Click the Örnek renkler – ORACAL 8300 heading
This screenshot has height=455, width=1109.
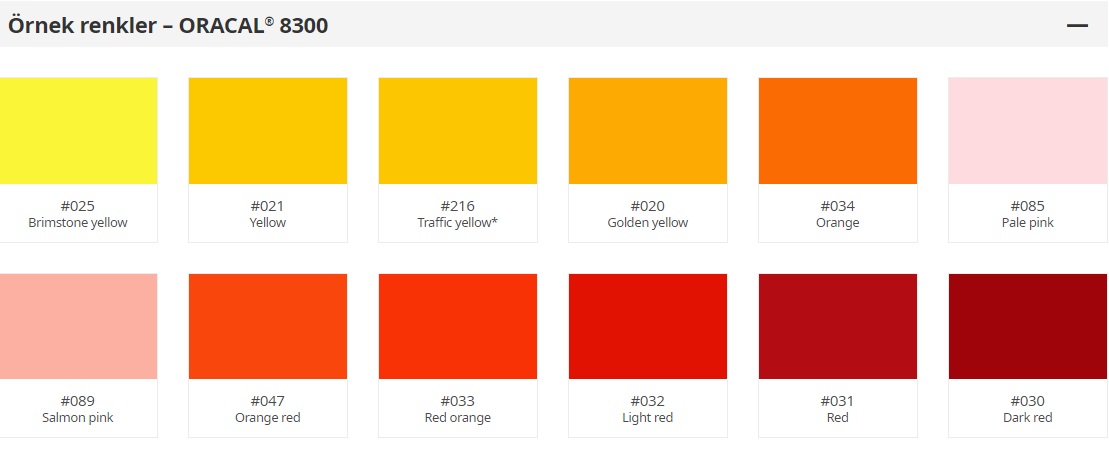tap(168, 25)
